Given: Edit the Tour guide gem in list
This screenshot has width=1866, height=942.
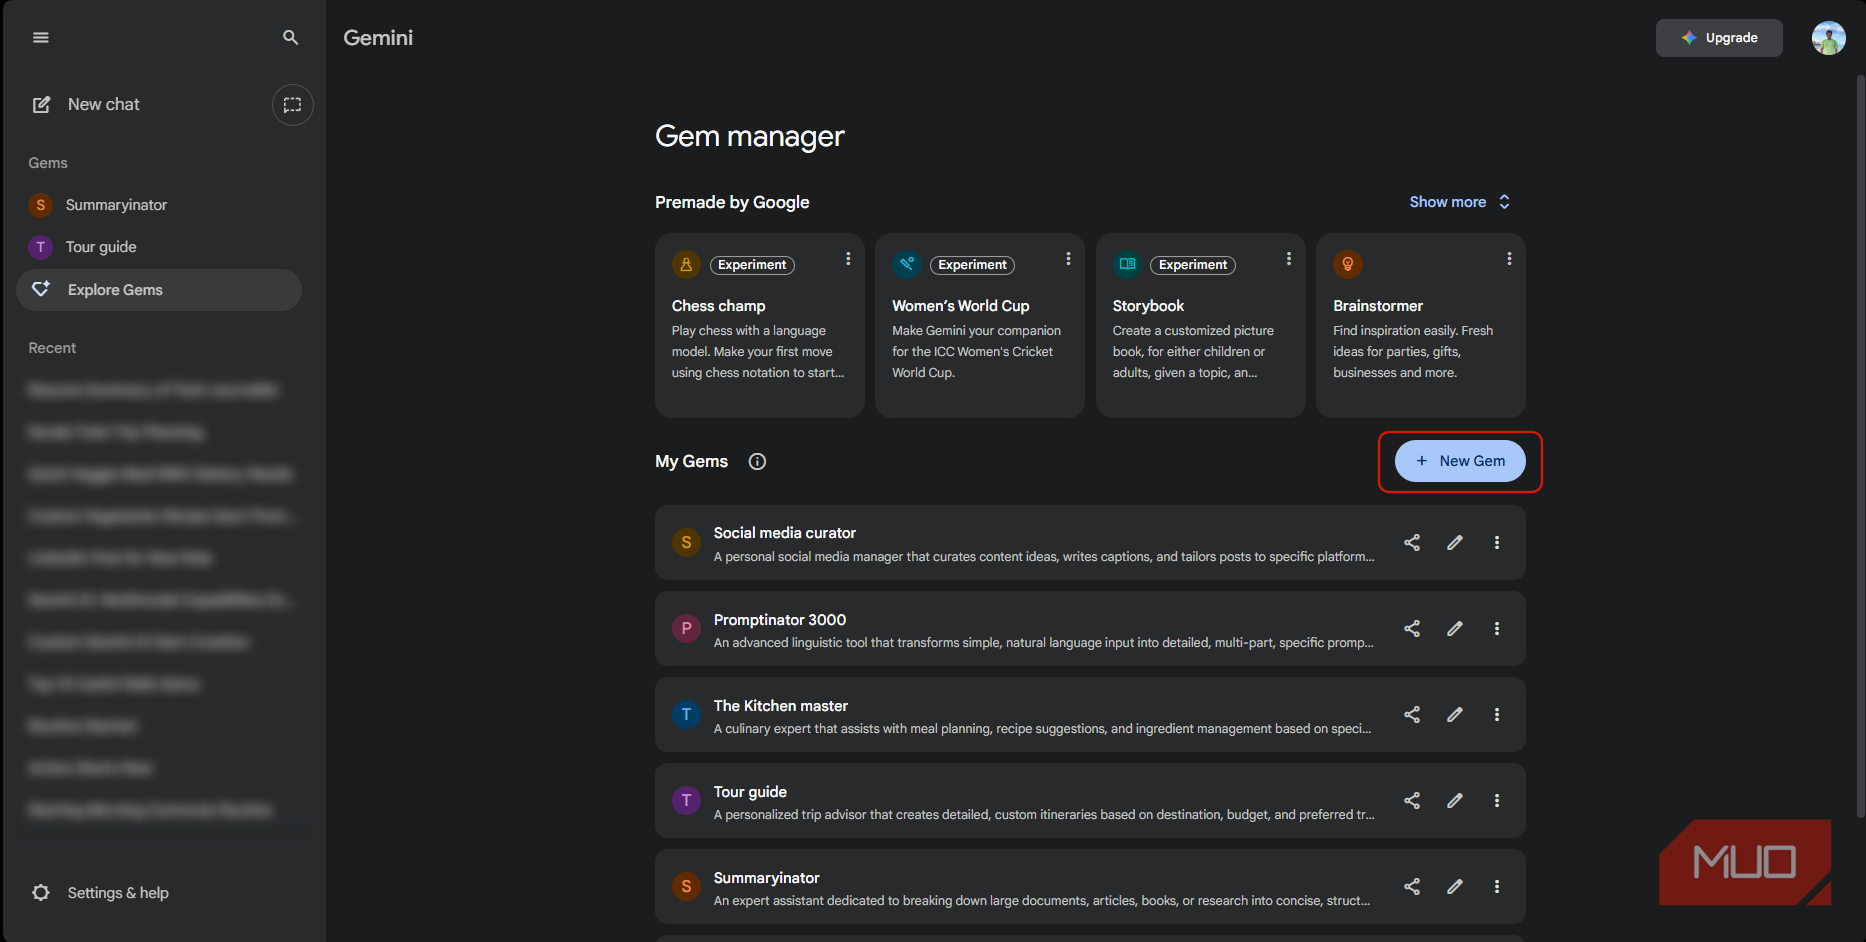Looking at the screenshot, I should coord(1455,800).
